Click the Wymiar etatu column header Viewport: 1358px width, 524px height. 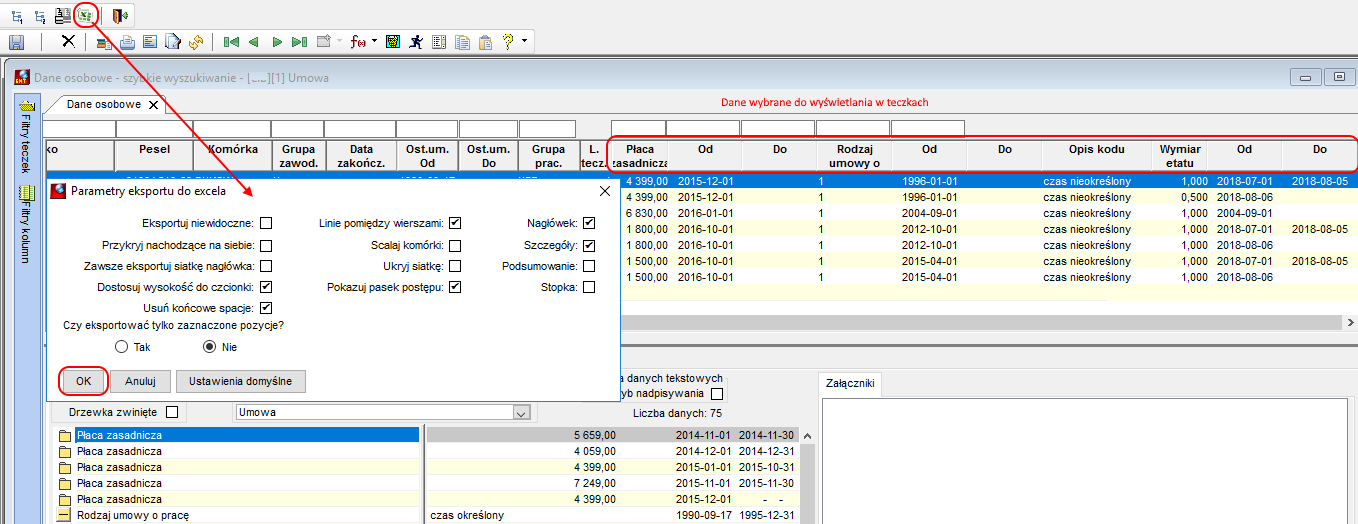pyautogui.click(x=1179, y=156)
